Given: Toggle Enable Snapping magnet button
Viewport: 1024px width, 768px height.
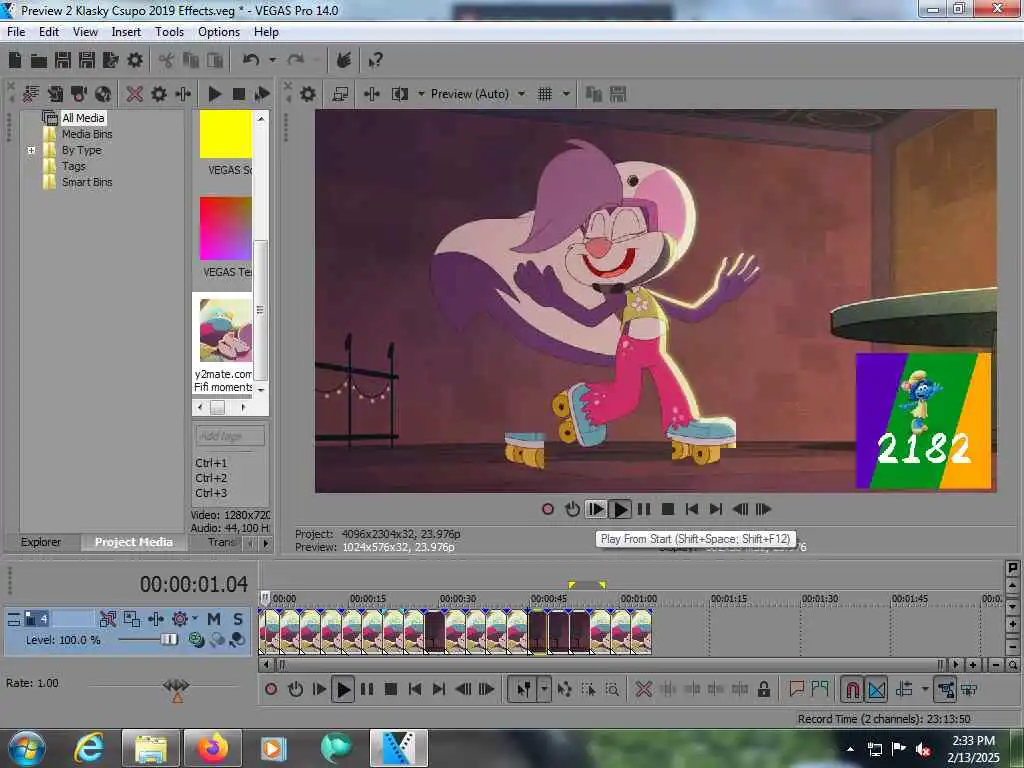Looking at the screenshot, I should click(x=852, y=690).
